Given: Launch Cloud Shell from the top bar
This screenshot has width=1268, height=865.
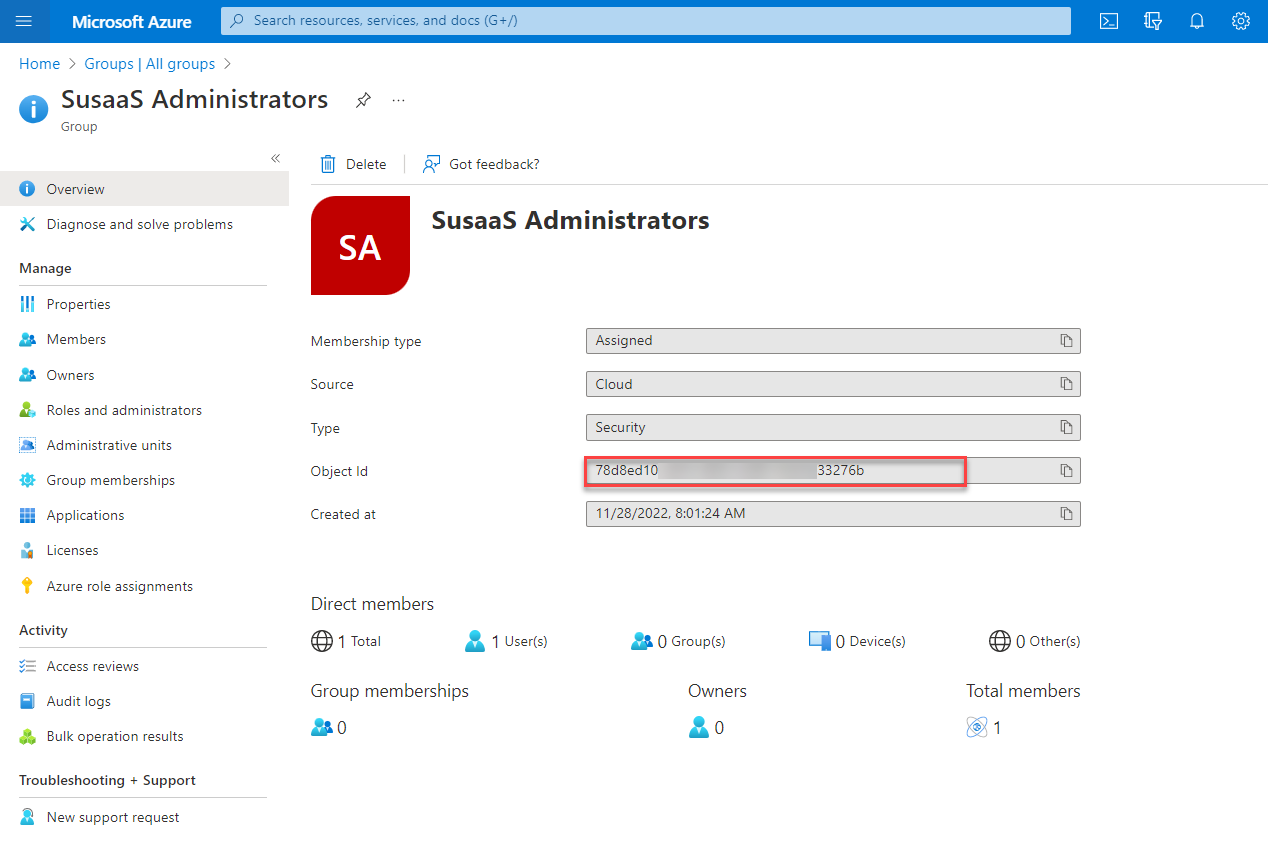Looking at the screenshot, I should tap(1108, 21).
